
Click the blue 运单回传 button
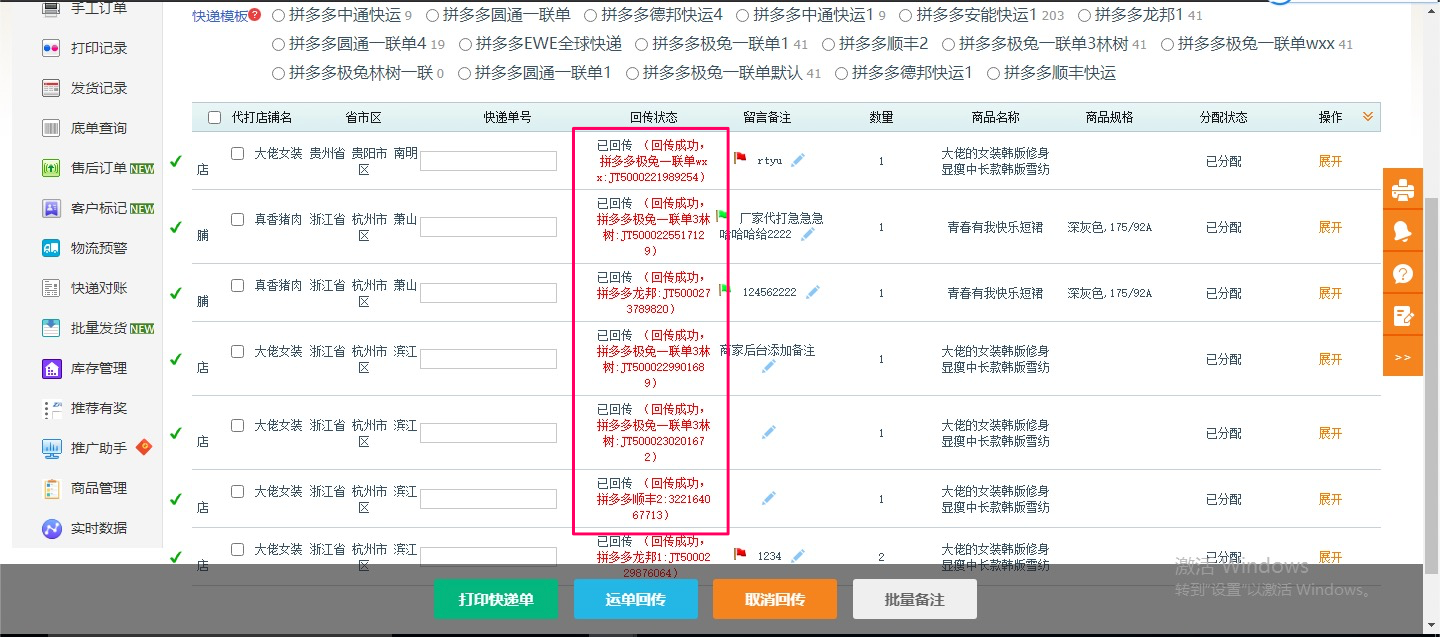point(636,599)
